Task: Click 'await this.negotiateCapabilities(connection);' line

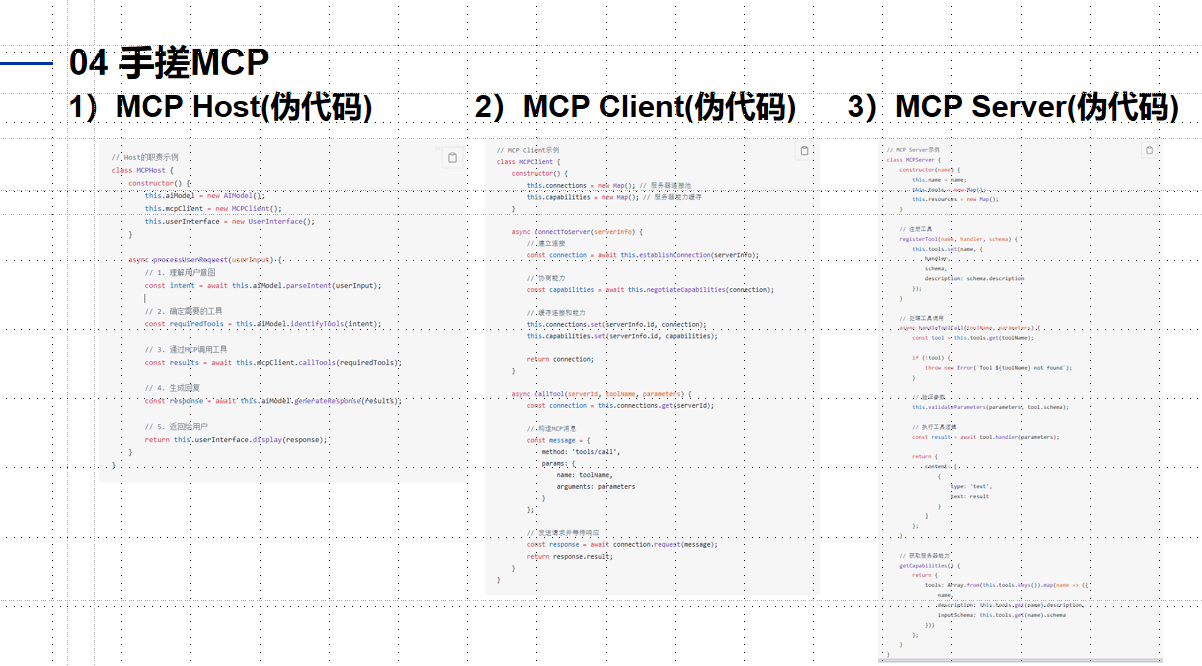Action: 651,290
